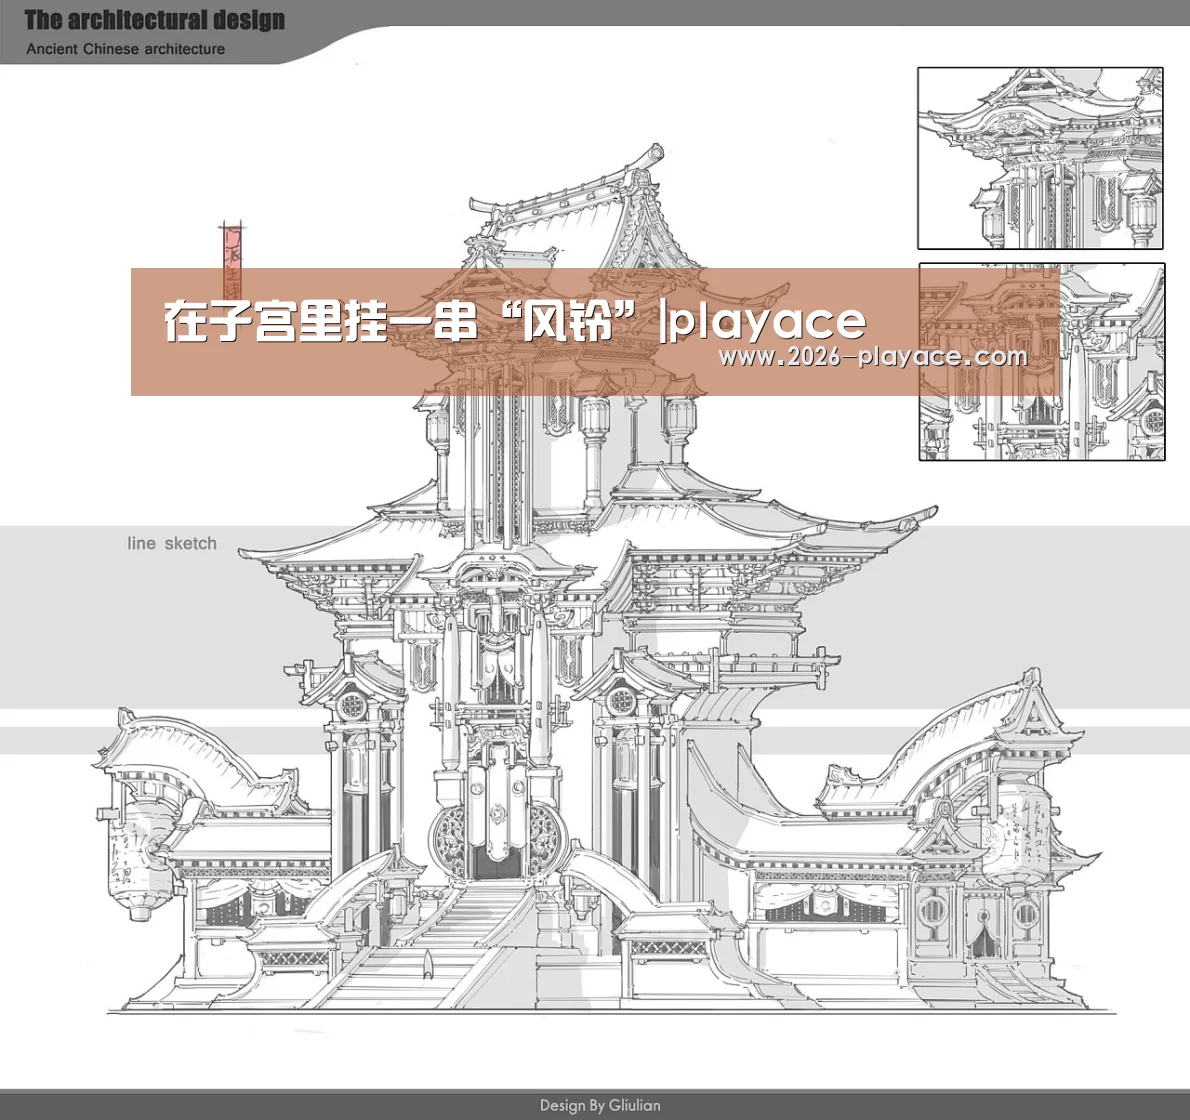Click 'Ancient Chinese architecture' subtitle text
Viewport: 1190px width, 1120px height.
[125, 49]
